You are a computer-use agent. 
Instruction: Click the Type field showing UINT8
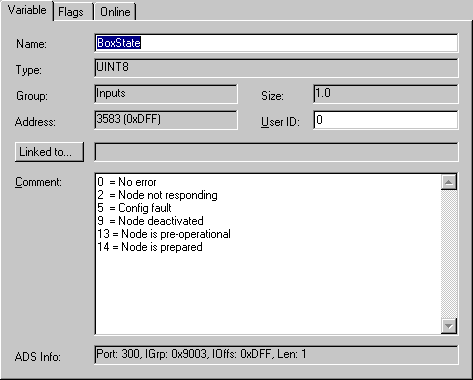[x=276, y=68]
